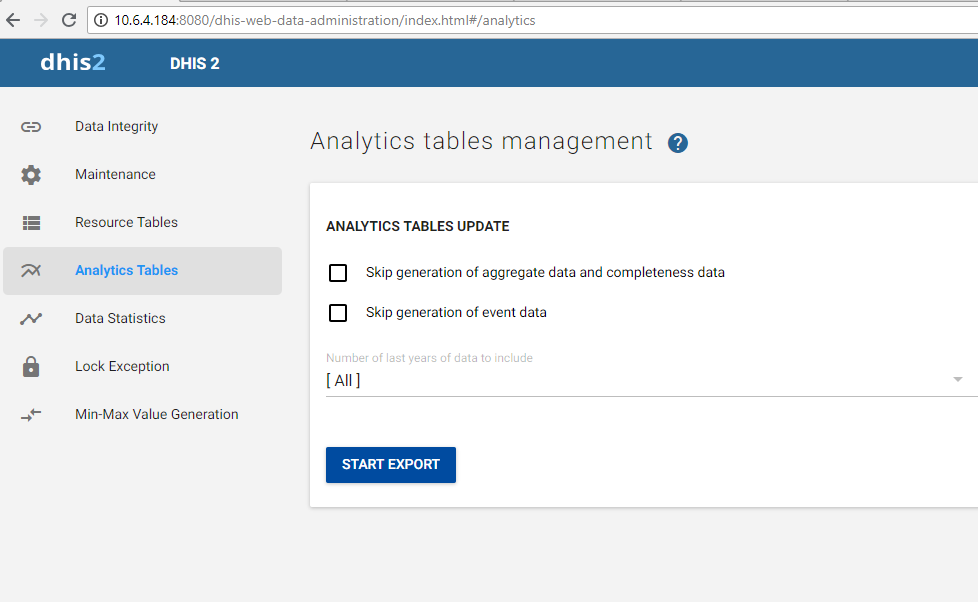Click the Analytics Tables chart icon

point(31,271)
